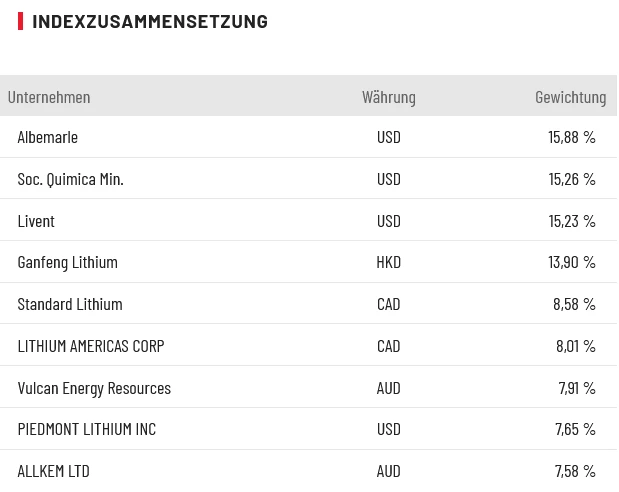Sort by the Währung column header
The image size is (619, 492).
388,97
